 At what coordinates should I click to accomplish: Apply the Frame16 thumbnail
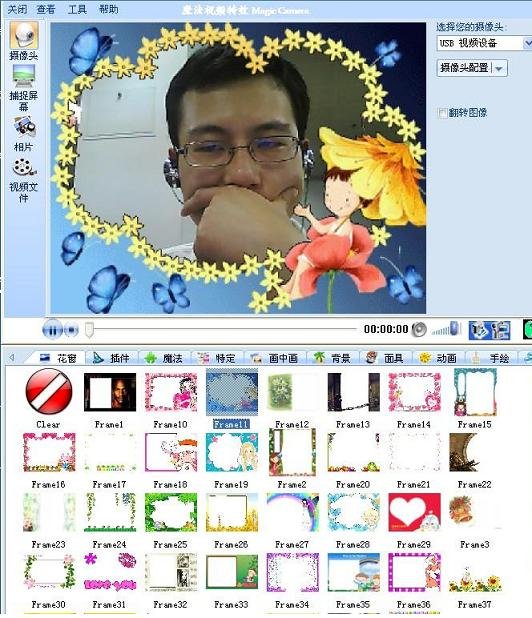pos(49,452)
